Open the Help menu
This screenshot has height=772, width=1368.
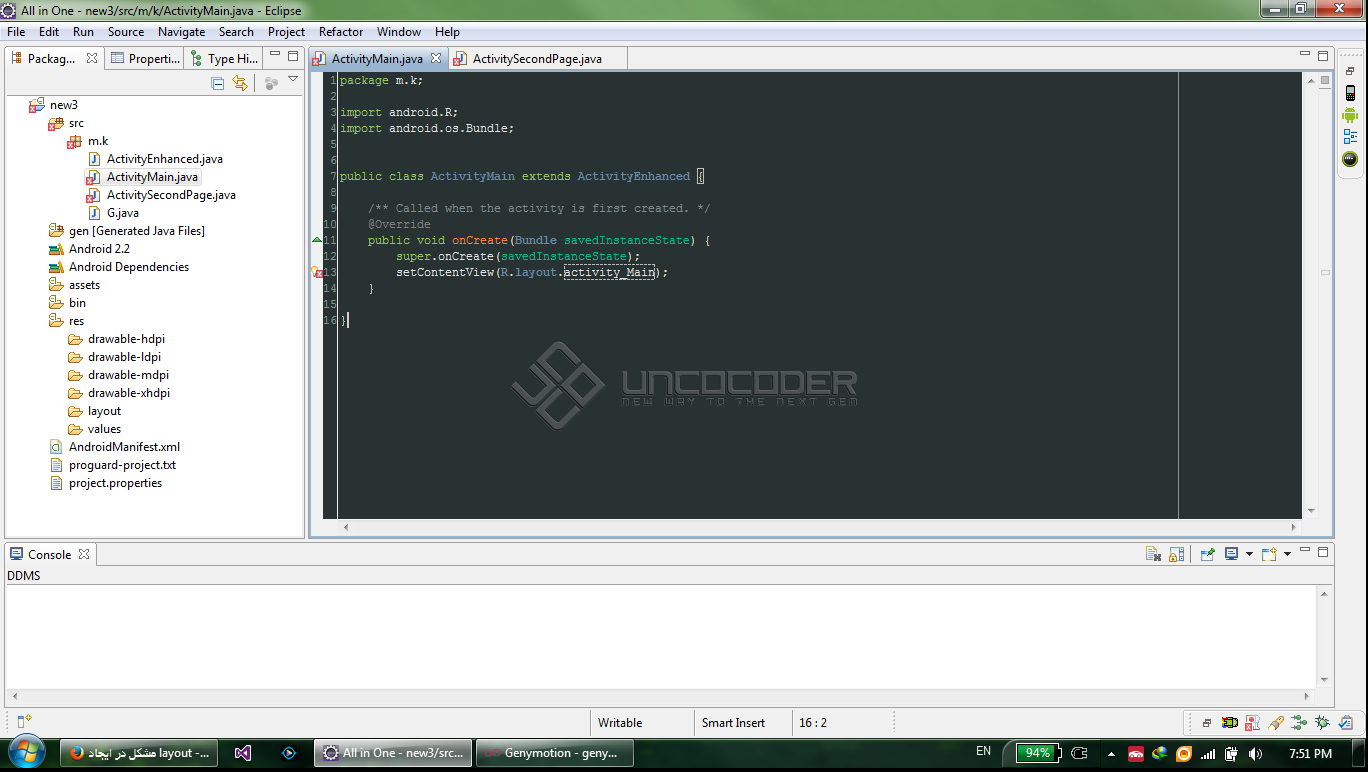tap(447, 32)
